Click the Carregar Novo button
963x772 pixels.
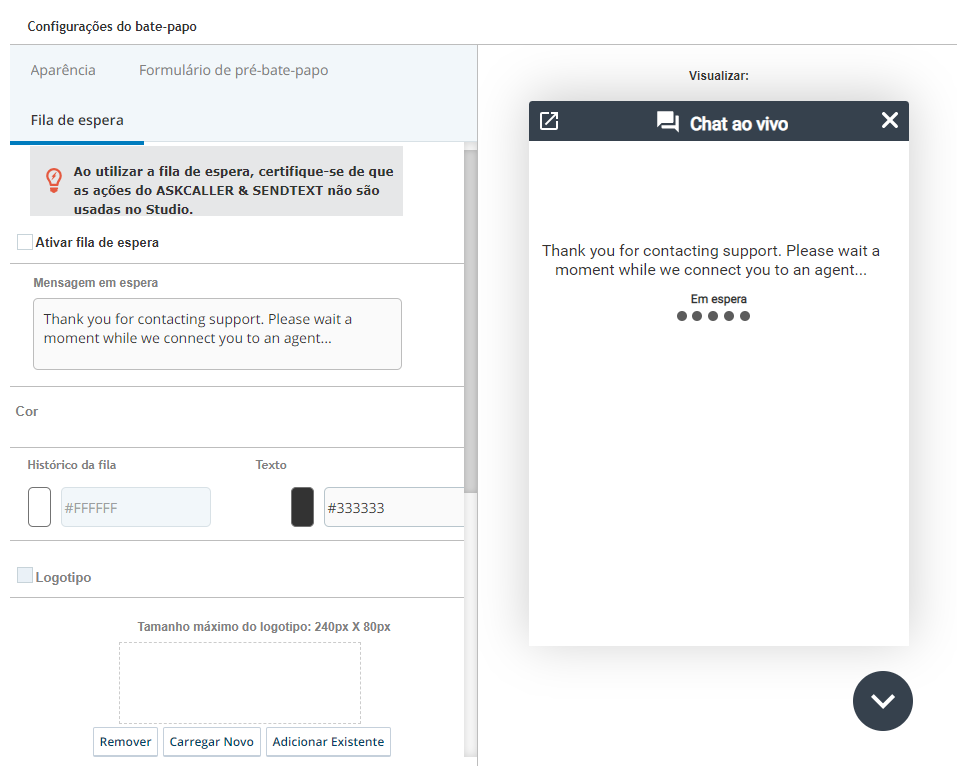pos(211,741)
